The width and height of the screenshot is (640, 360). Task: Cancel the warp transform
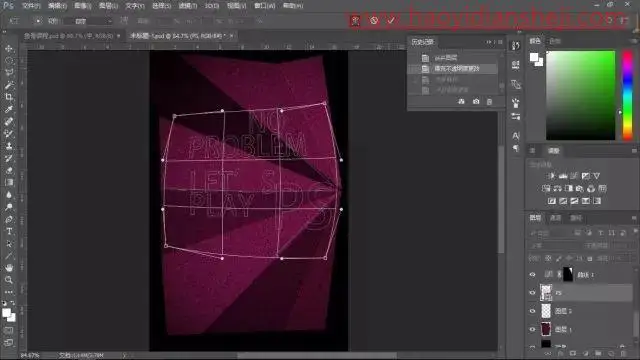point(374,20)
